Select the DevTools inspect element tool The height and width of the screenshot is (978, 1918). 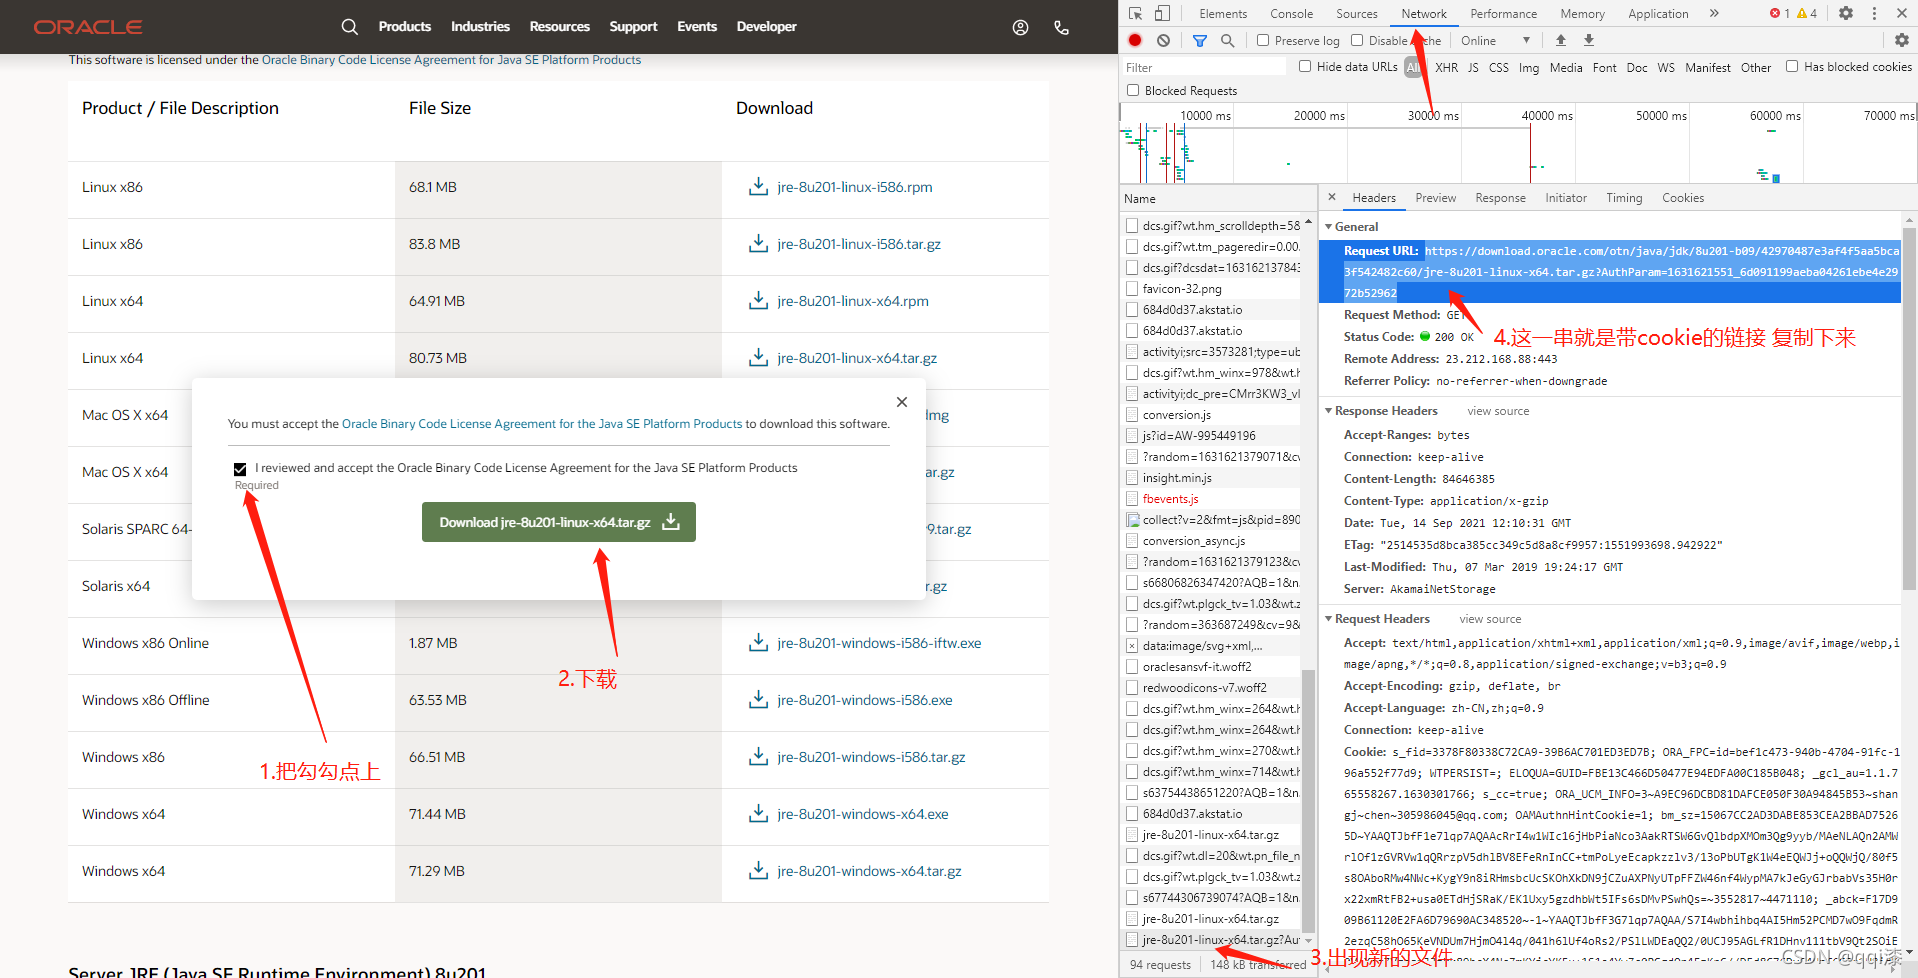[1135, 13]
